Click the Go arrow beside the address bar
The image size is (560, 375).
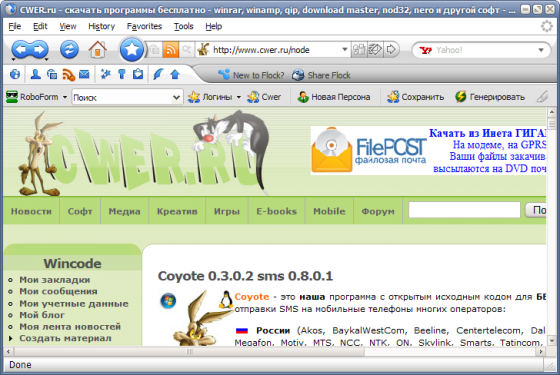click(x=391, y=49)
